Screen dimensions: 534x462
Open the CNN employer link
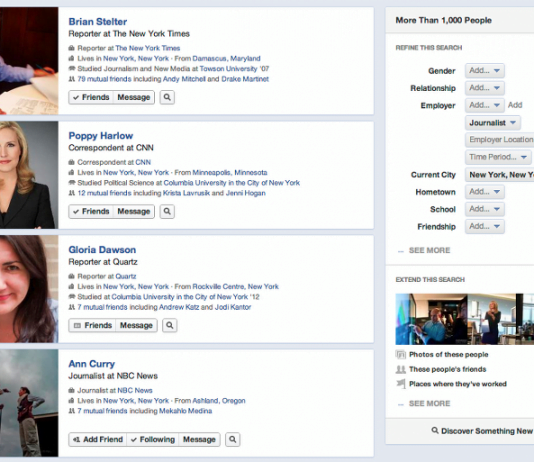(x=143, y=162)
